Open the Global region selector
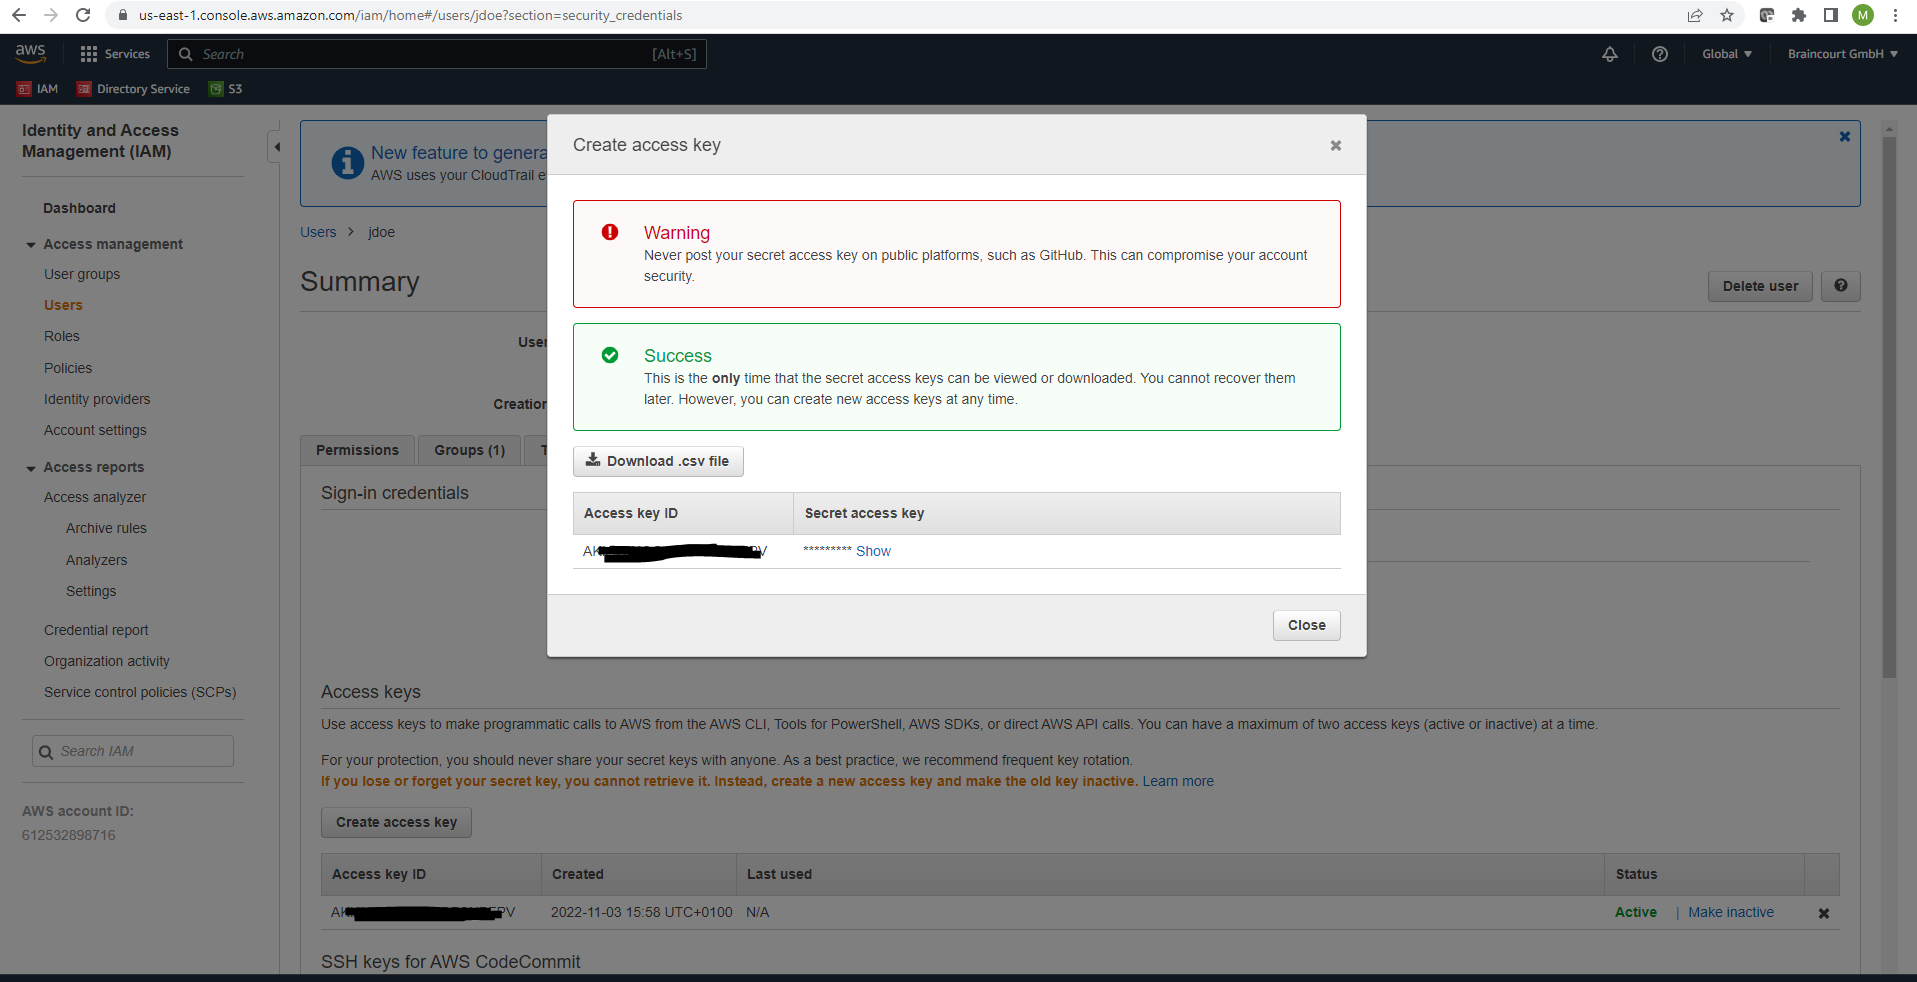The width and height of the screenshot is (1917, 982). tap(1726, 54)
